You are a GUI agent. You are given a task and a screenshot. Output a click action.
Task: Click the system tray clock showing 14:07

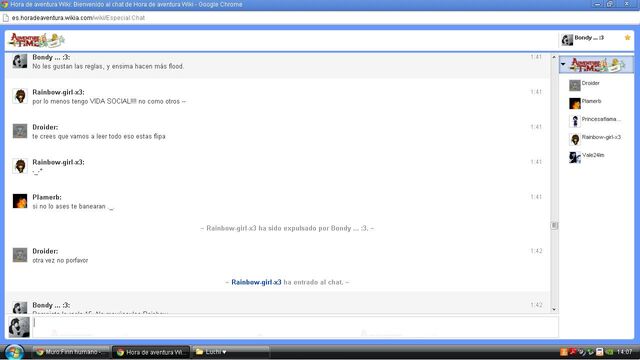click(x=625, y=352)
